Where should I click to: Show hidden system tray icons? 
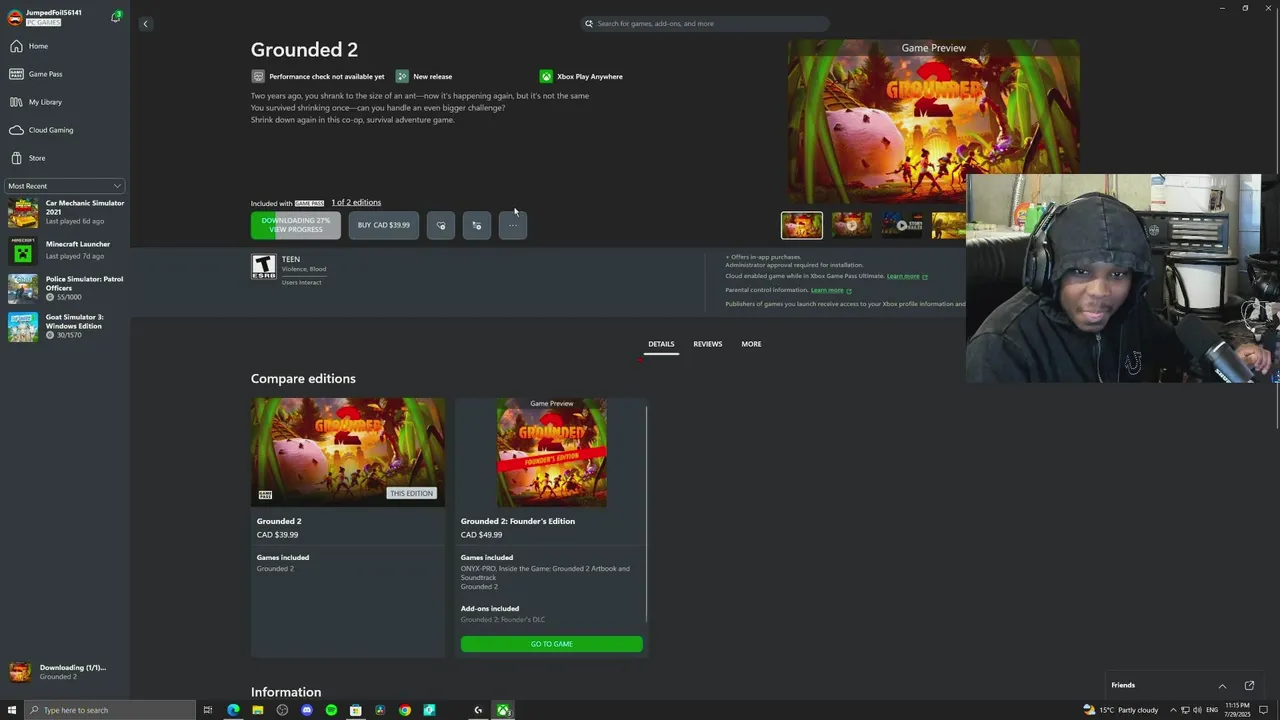tap(1173, 710)
